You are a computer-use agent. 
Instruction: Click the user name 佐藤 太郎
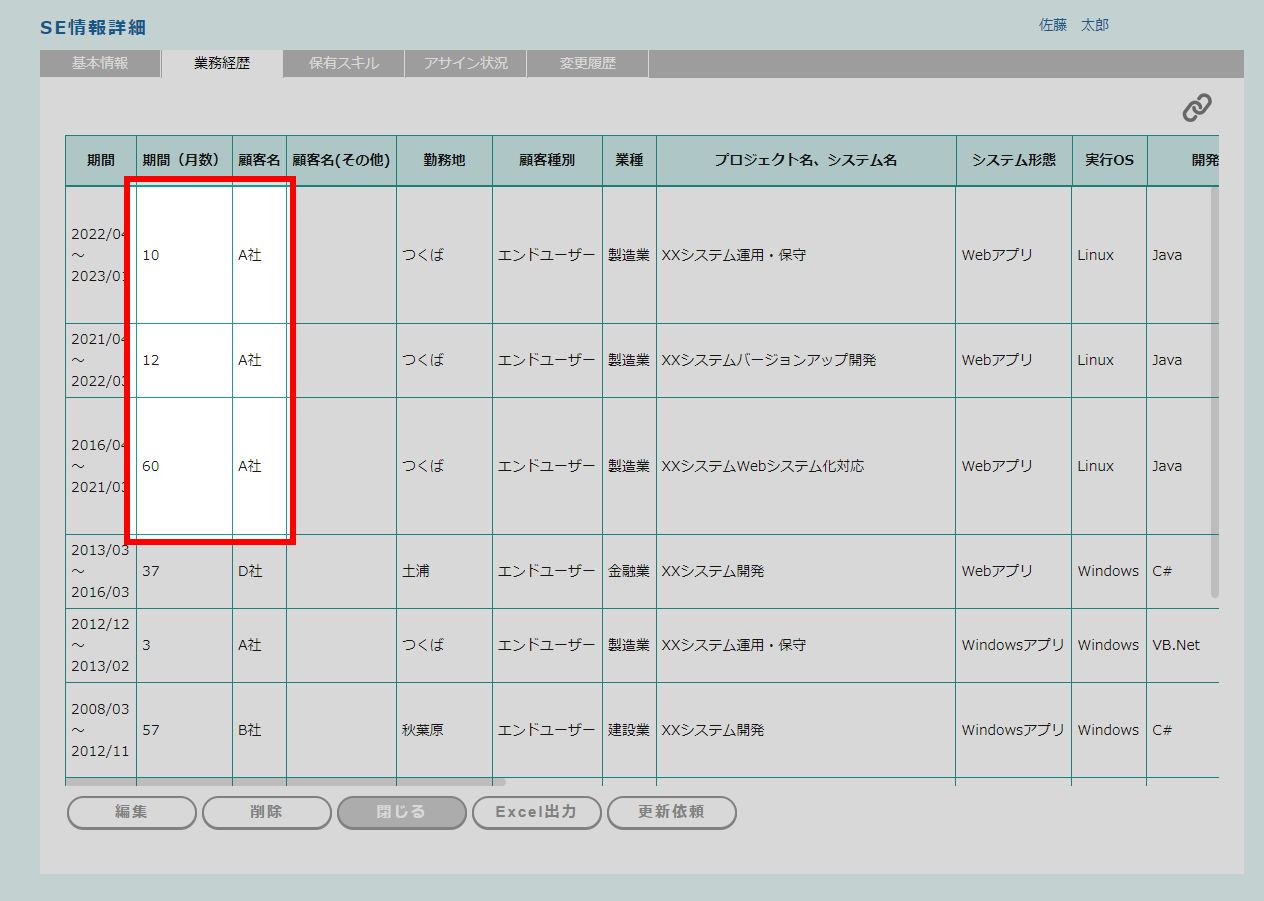(x=1073, y=25)
